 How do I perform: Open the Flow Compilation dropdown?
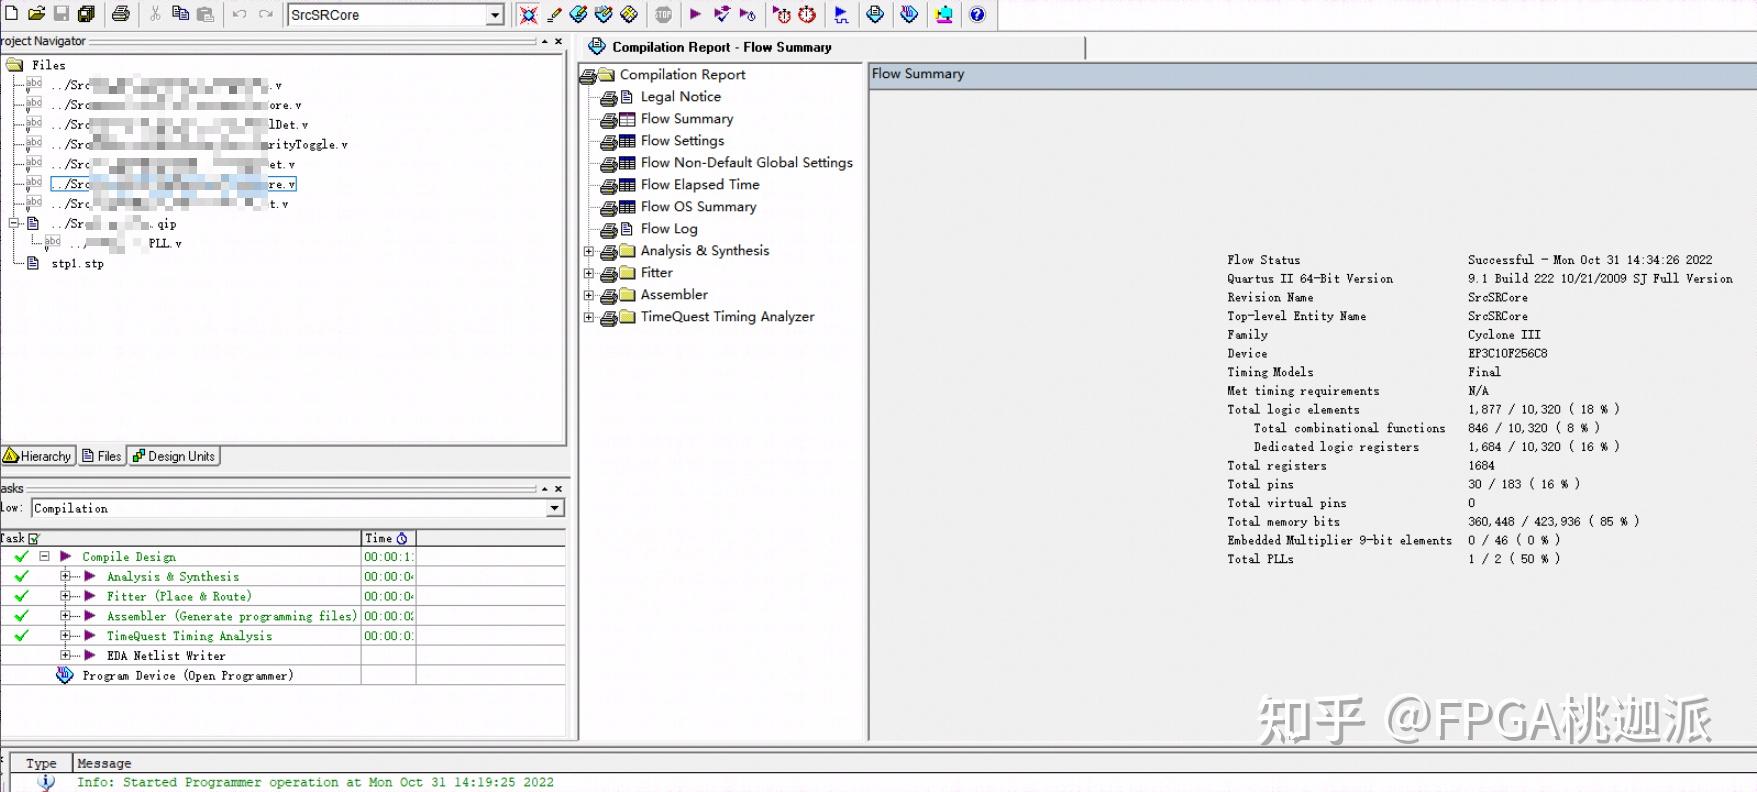[x=554, y=509]
